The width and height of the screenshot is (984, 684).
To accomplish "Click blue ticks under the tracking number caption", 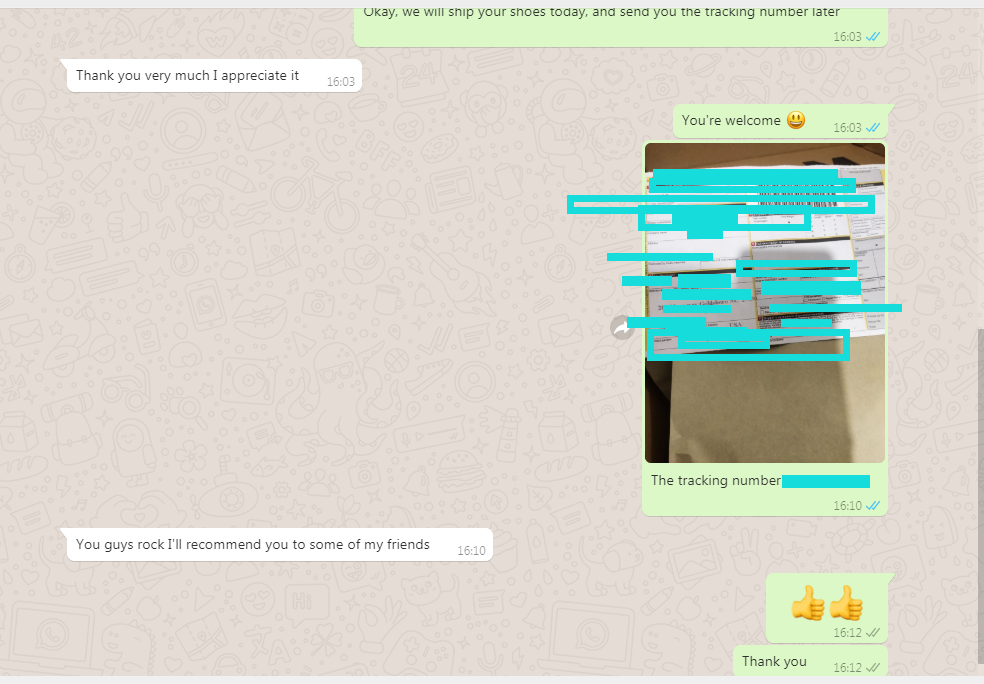I will 873,506.
